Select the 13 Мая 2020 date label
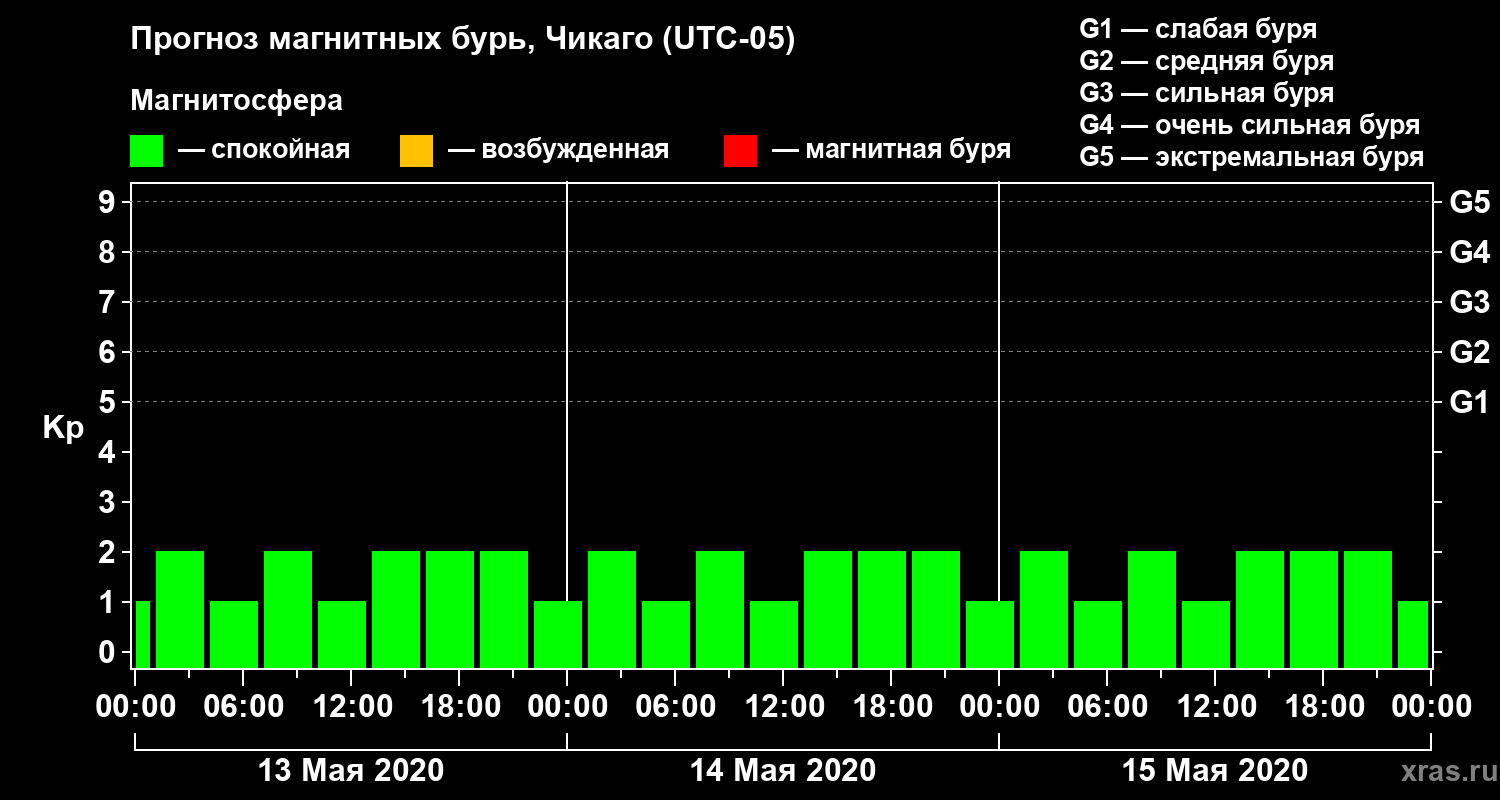The width and height of the screenshot is (1500, 800). coord(351,771)
